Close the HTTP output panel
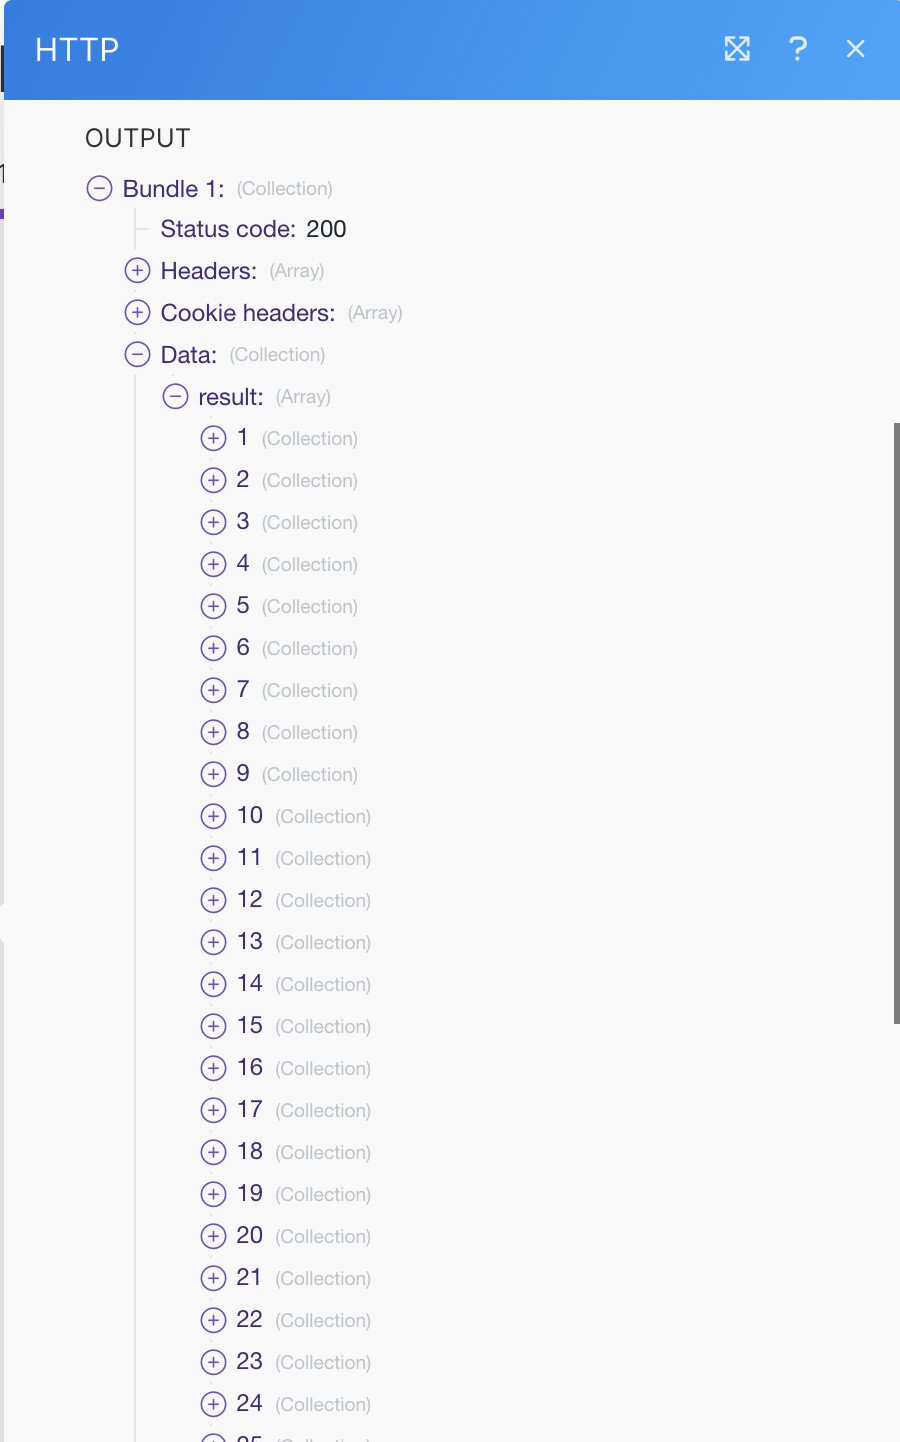The height and width of the screenshot is (1442, 900). 855,49
